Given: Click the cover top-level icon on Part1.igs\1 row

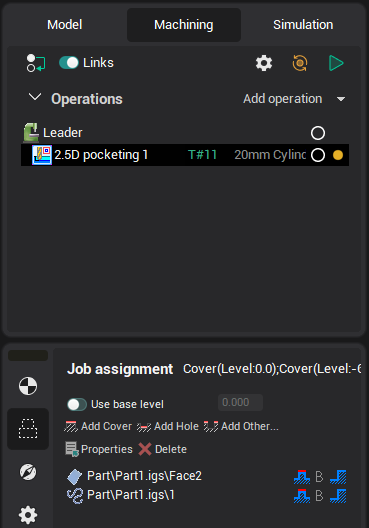Looking at the screenshot, I should click(x=302, y=496).
